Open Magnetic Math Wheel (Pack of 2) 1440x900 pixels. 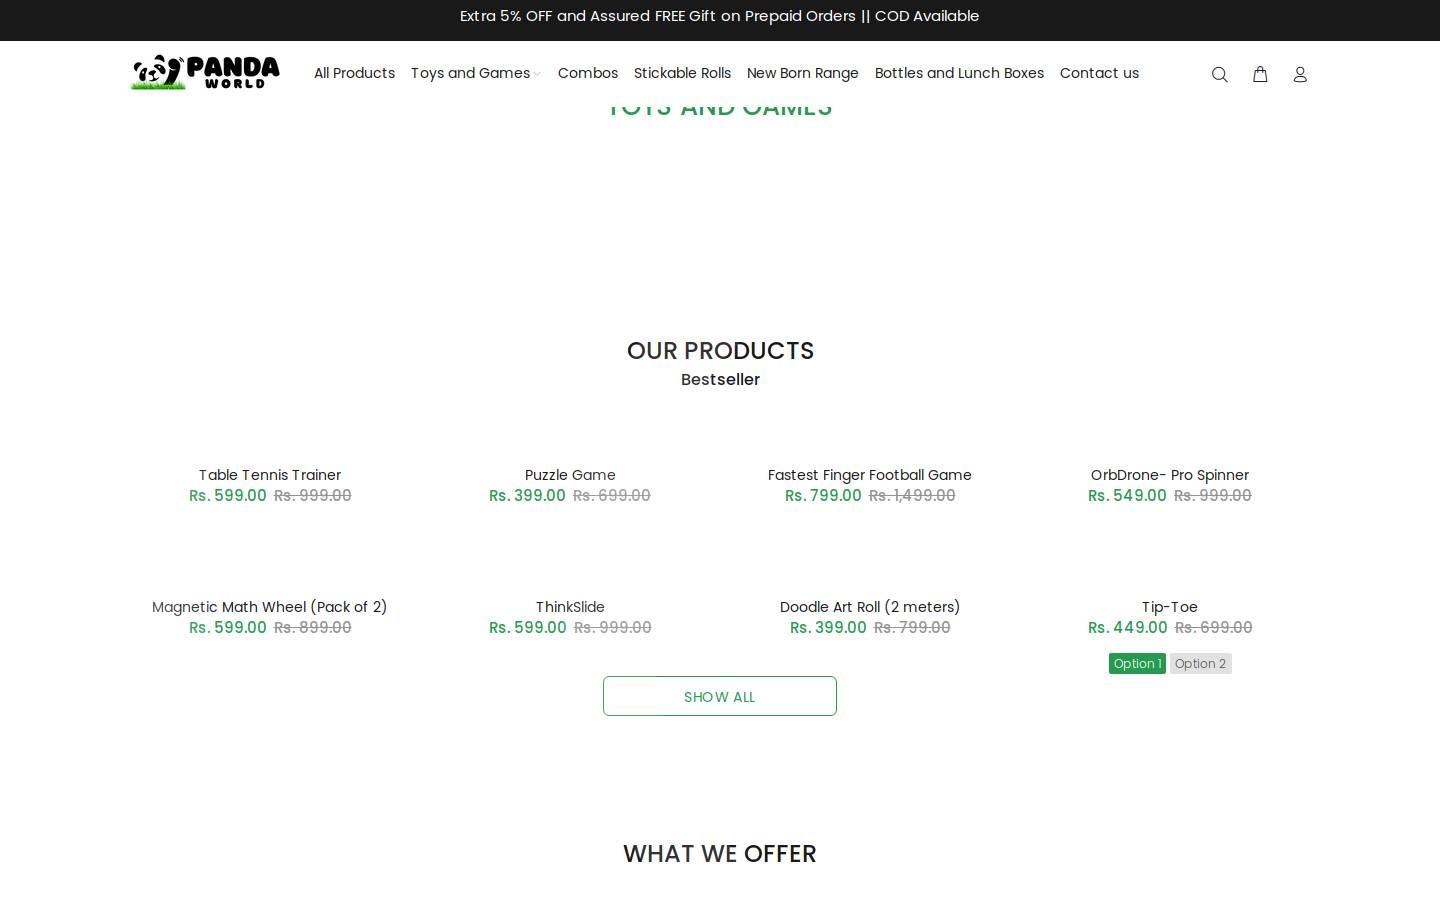pos(270,607)
